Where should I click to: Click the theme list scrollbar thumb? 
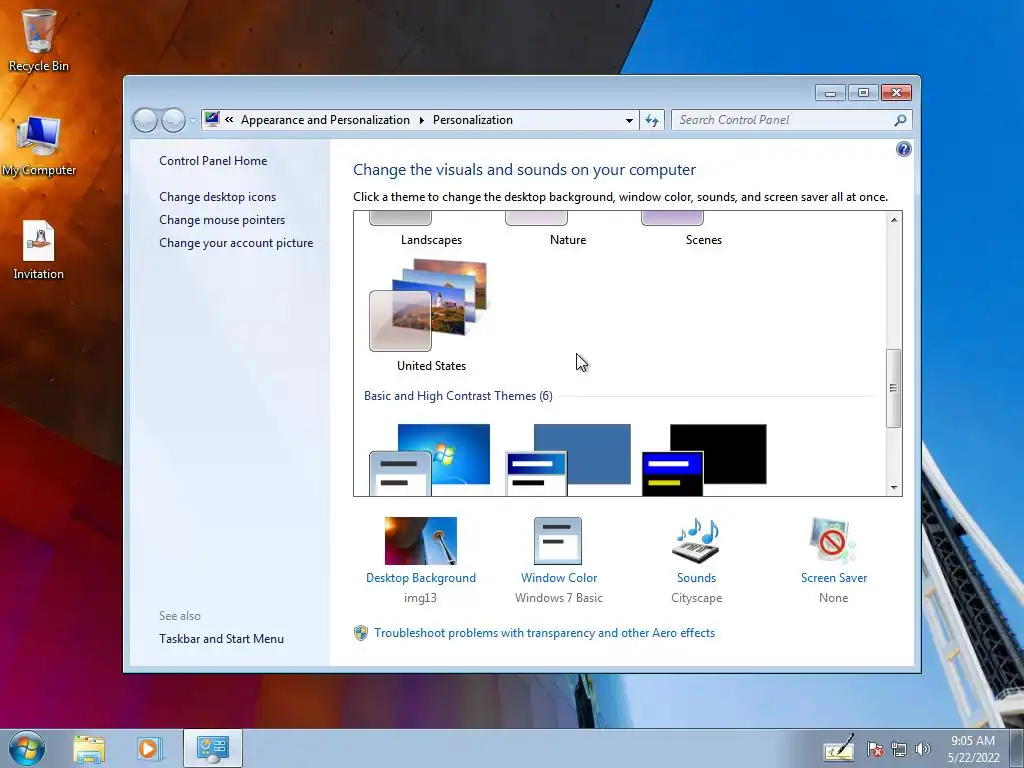pos(893,388)
